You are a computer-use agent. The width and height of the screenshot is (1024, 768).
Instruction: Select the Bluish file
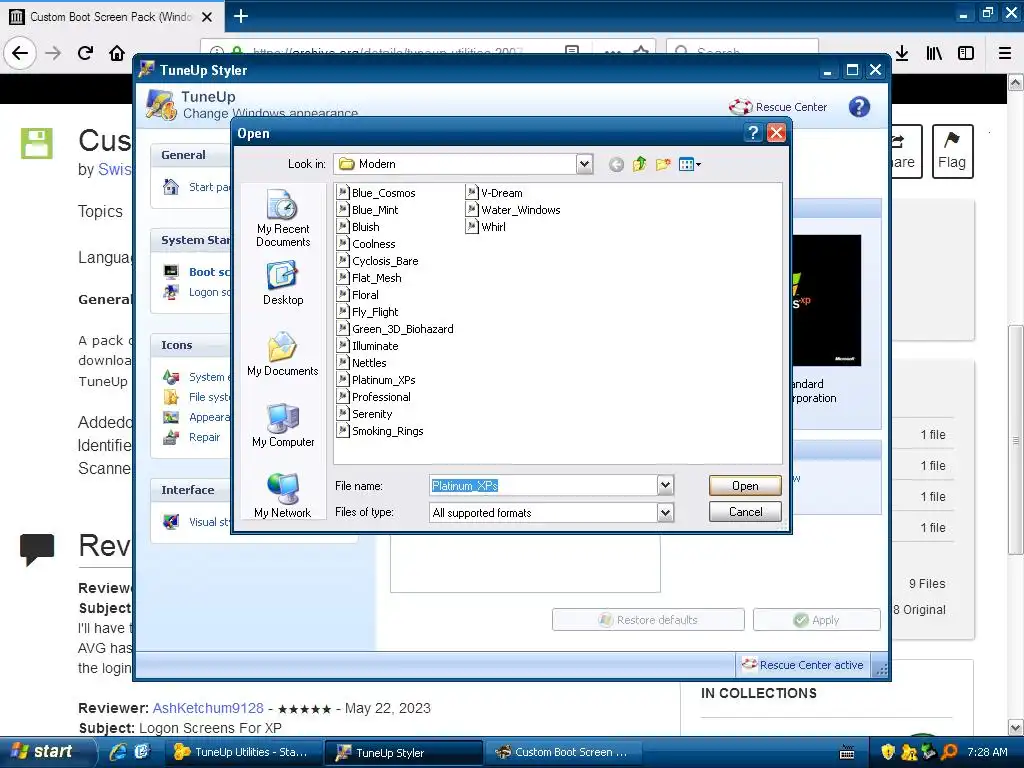tap(358, 227)
